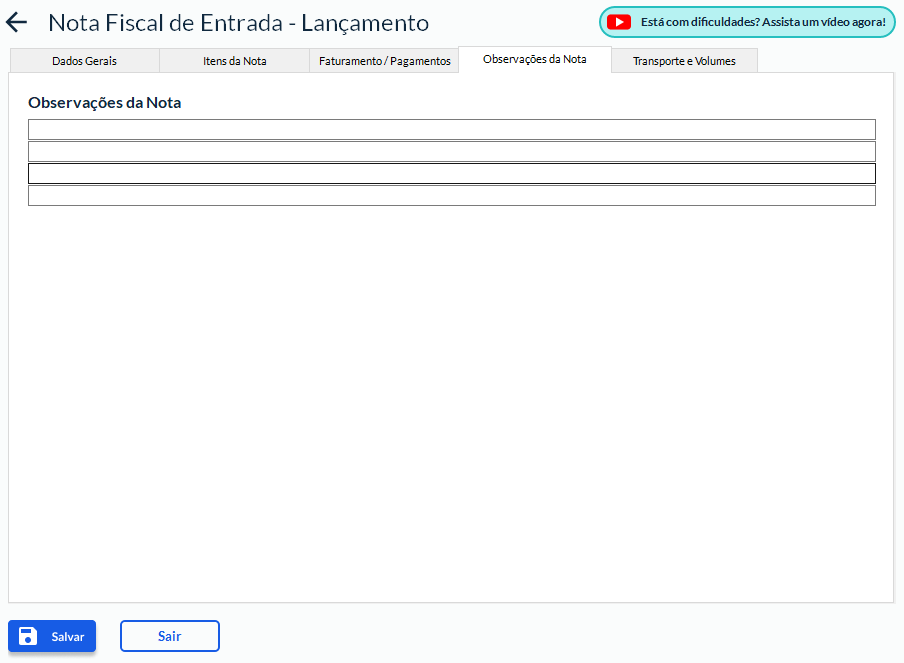Image resolution: width=904 pixels, height=663 pixels.
Task: Click the floppy disk save icon
Action: pyautogui.click(x=28, y=636)
